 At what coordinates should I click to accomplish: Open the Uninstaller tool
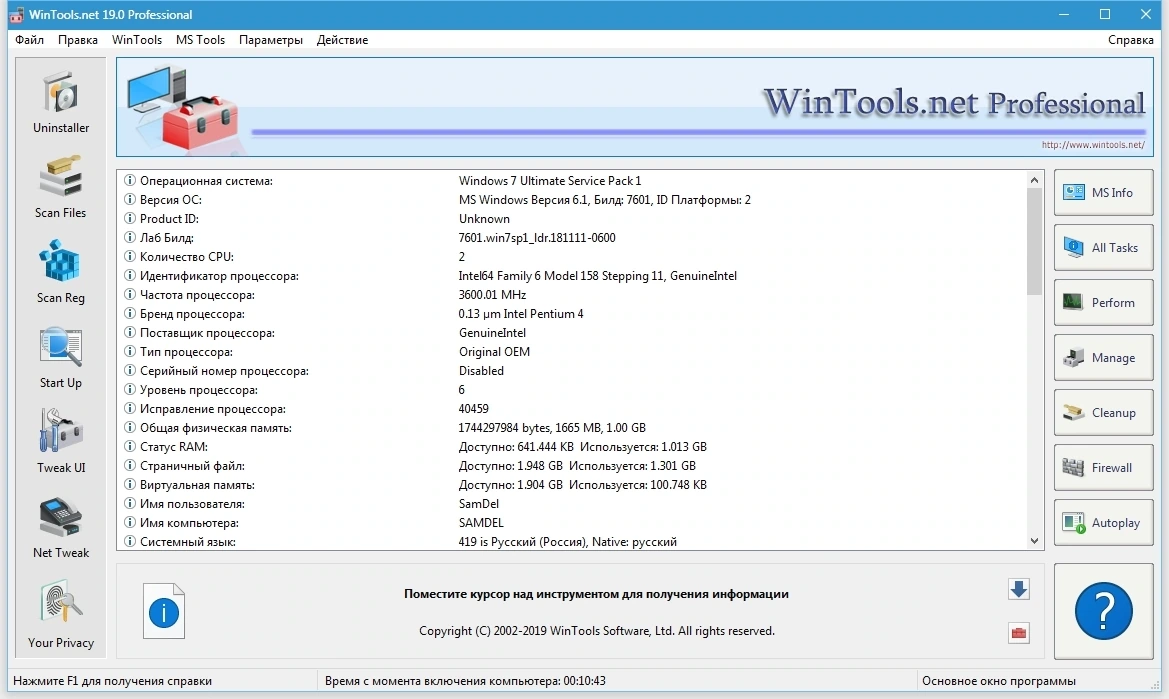(x=60, y=103)
